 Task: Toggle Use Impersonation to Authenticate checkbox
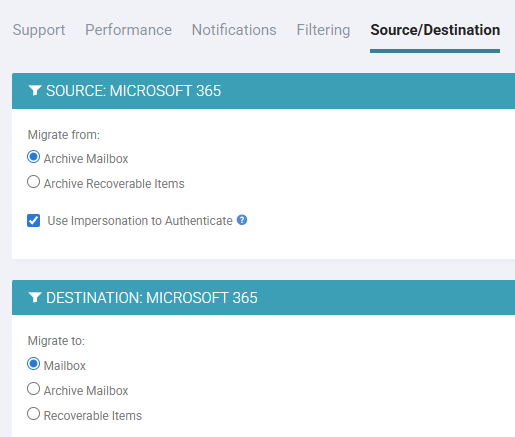tap(33, 221)
